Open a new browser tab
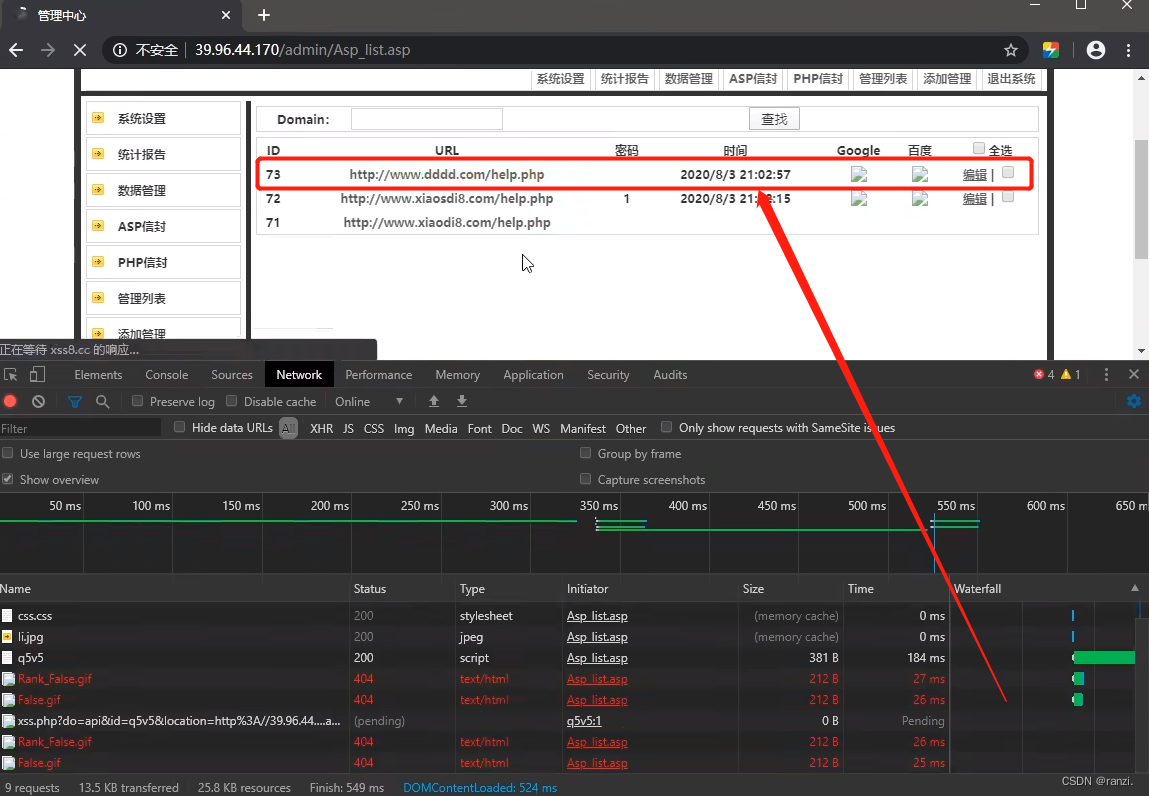This screenshot has height=796, width=1149. [x=264, y=15]
